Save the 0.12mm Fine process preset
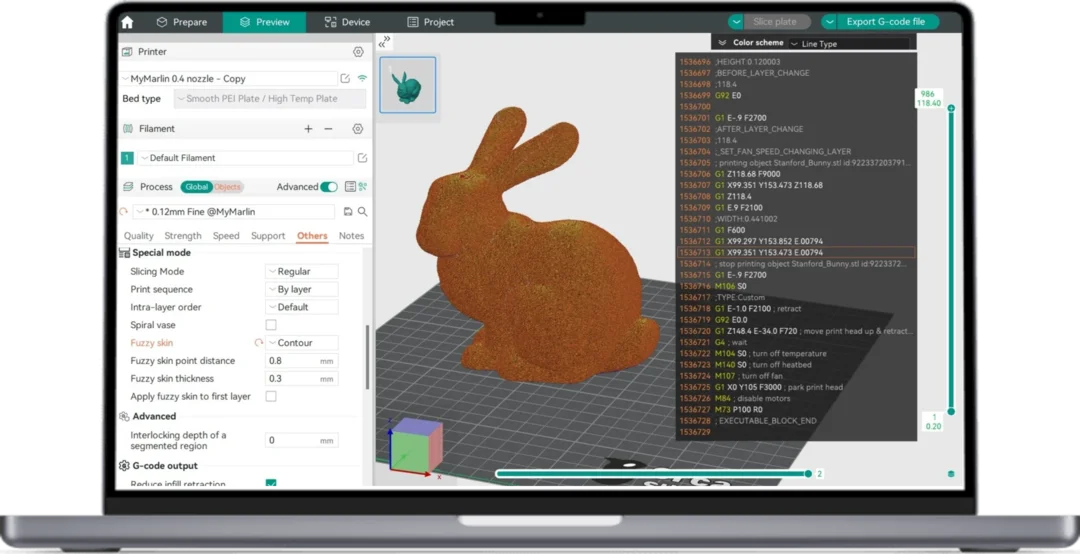 coord(348,212)
